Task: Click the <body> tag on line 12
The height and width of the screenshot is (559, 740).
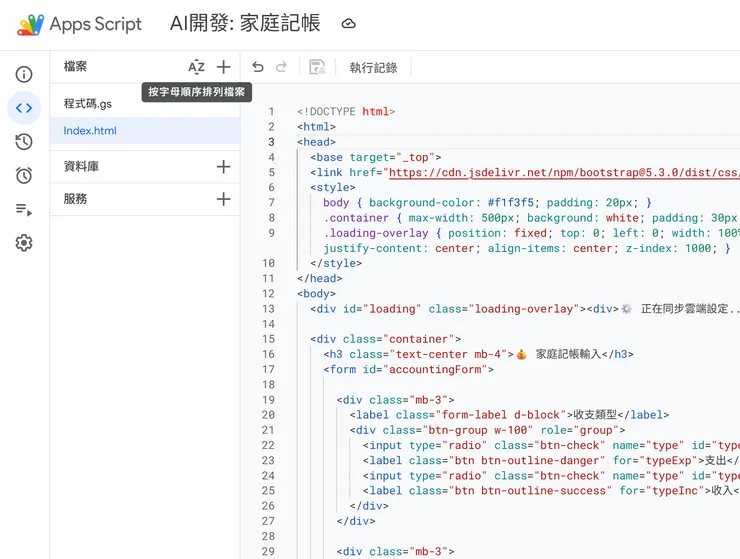Action: click(316, 294)
